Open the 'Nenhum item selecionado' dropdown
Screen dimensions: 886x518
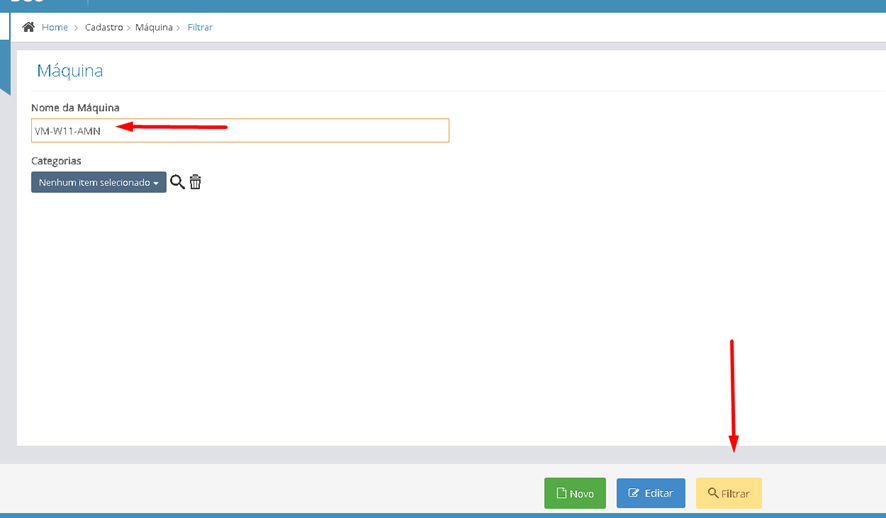tap(98, 182)
